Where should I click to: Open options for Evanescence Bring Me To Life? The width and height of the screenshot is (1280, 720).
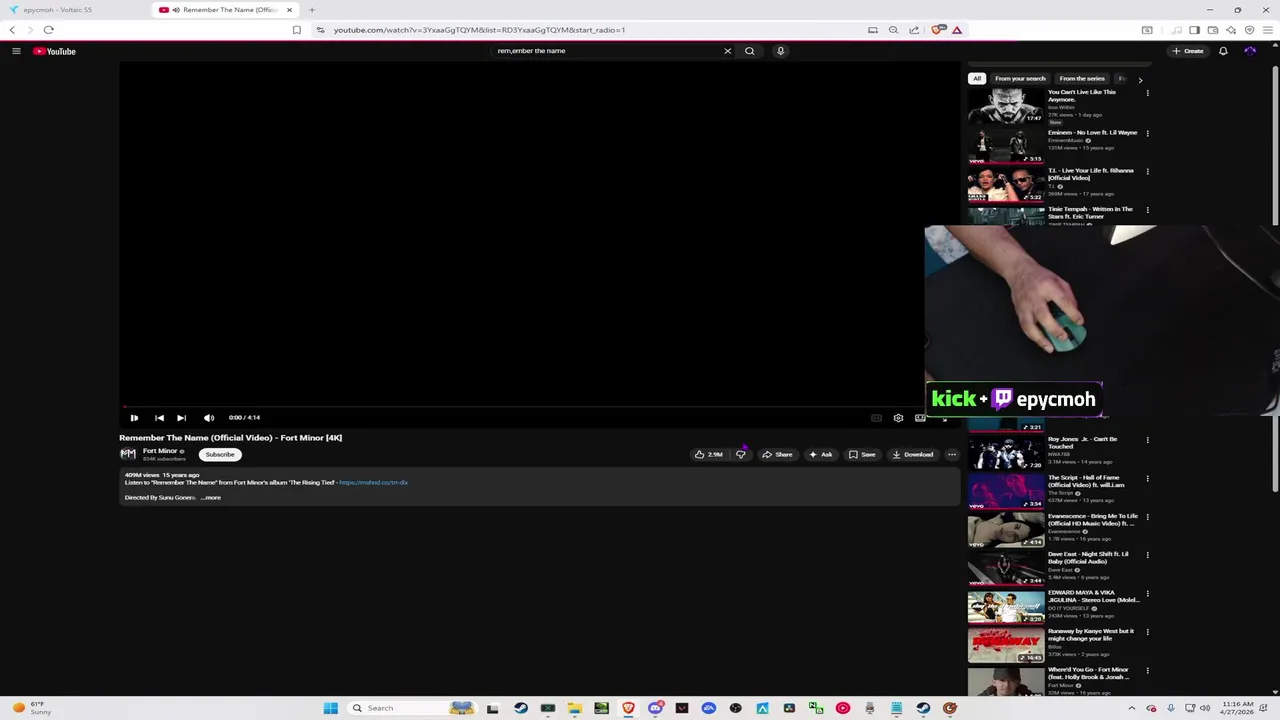point(1147,517)
